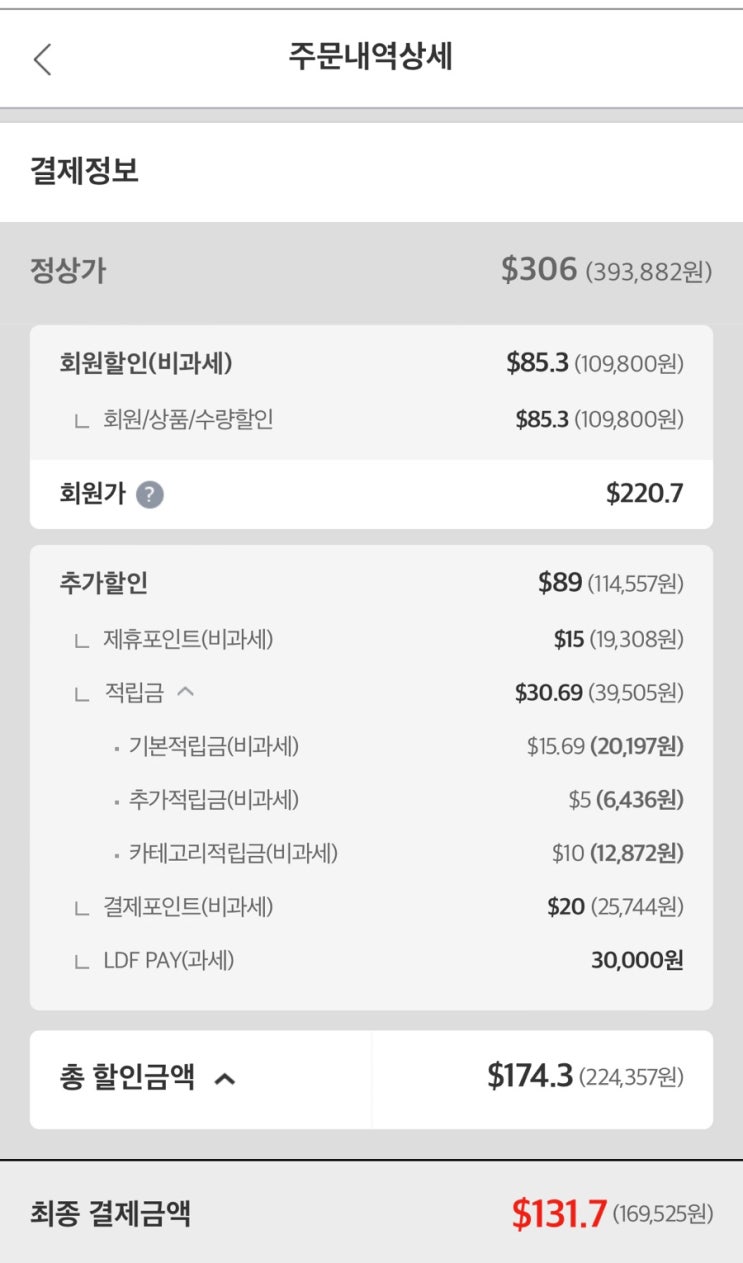Collapse the 총 할인금액 section chevron

point(225,1079)
